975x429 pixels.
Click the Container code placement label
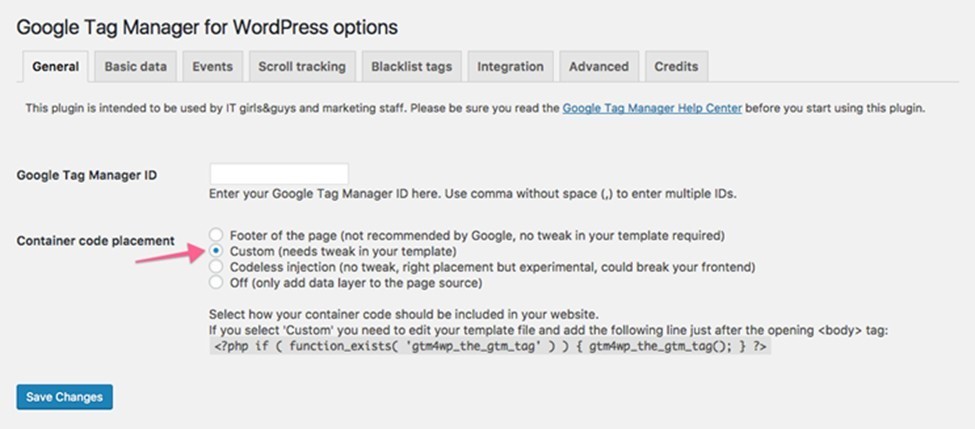[96, 241]
